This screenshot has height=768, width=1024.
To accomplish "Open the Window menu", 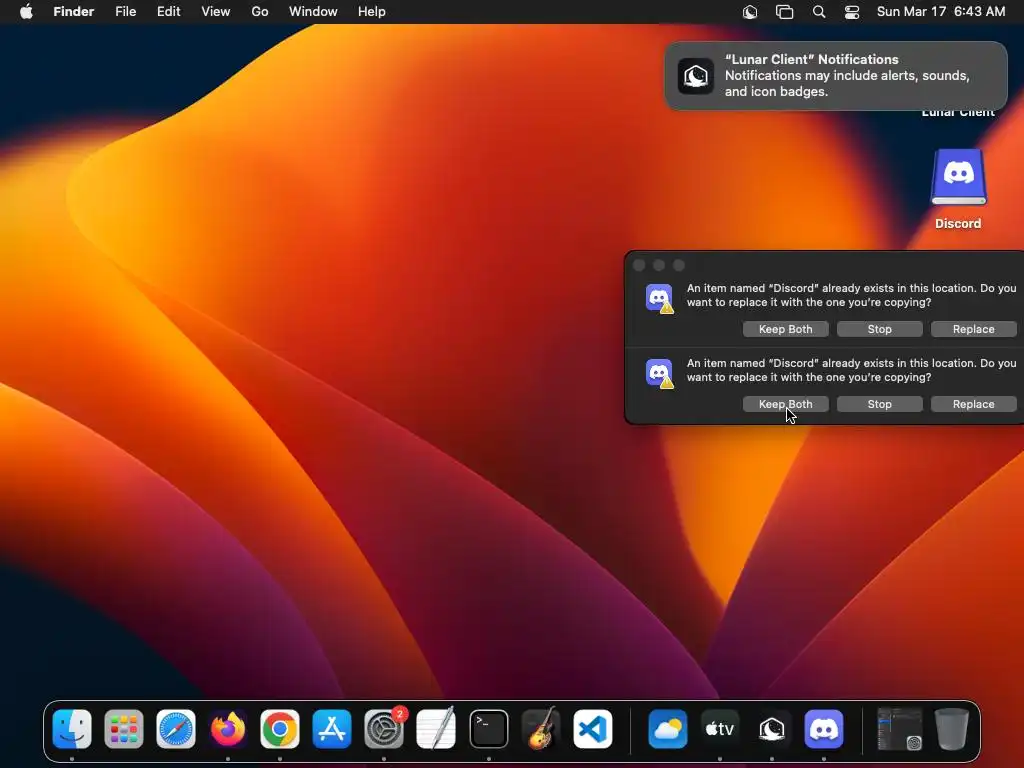I will coord(313,12).
